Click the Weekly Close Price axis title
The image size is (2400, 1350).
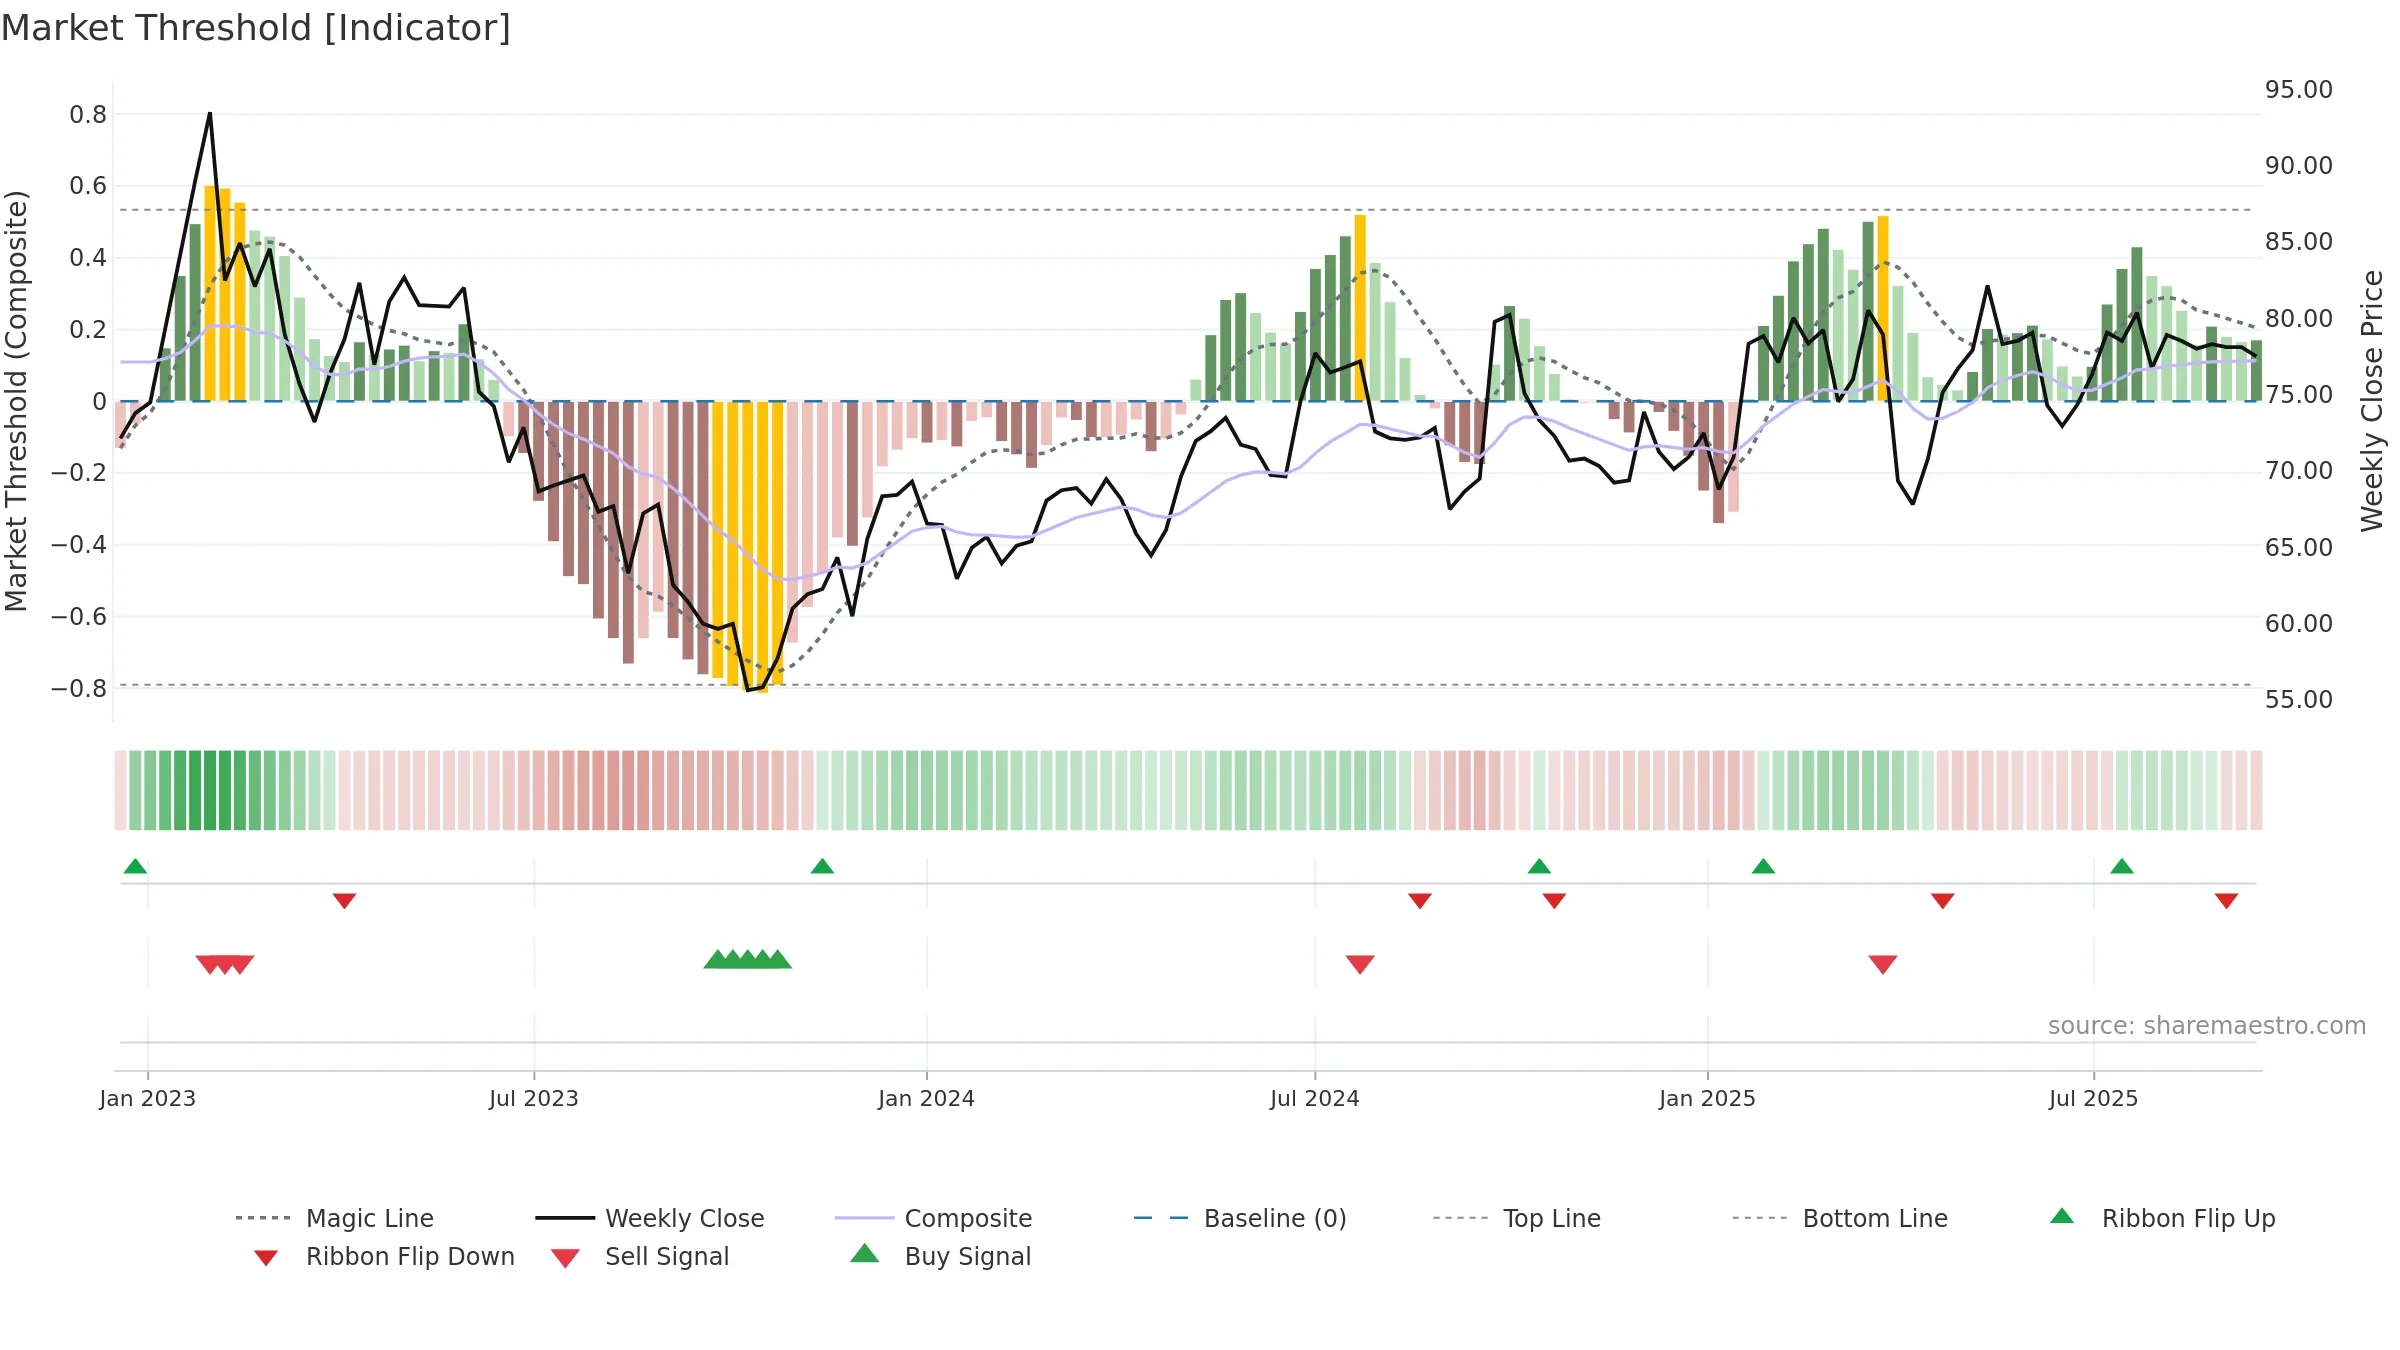[2372, 401]
